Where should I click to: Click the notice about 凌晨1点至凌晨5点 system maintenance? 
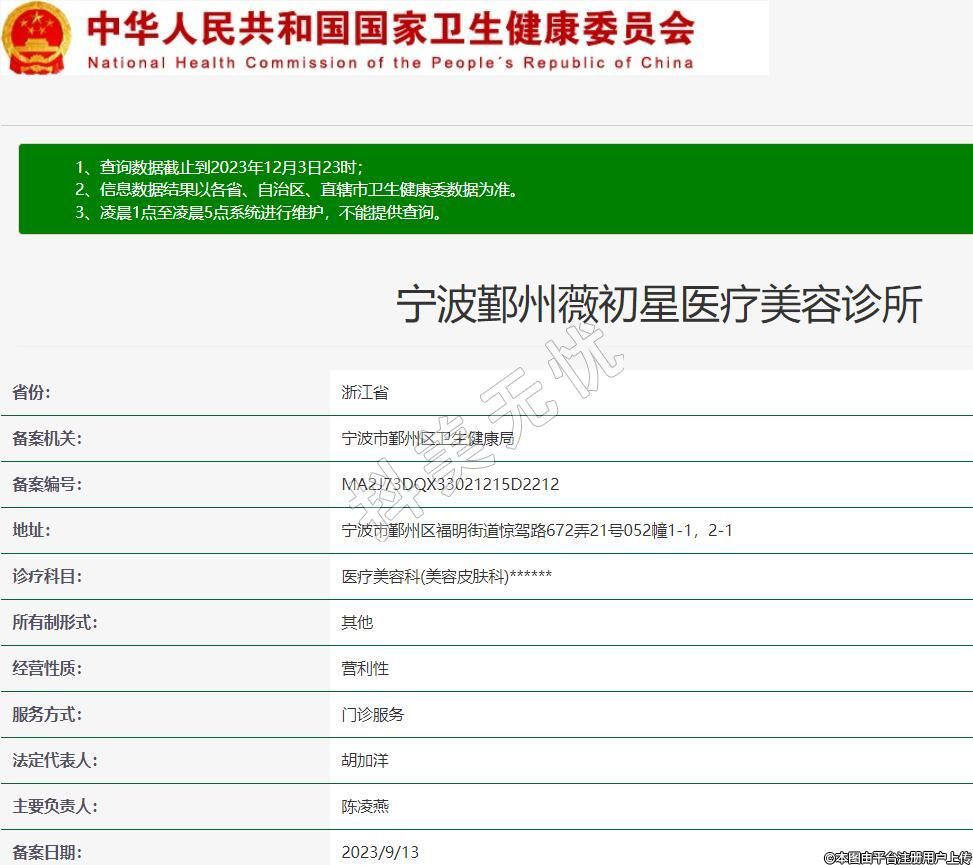[x=259, y=212]
